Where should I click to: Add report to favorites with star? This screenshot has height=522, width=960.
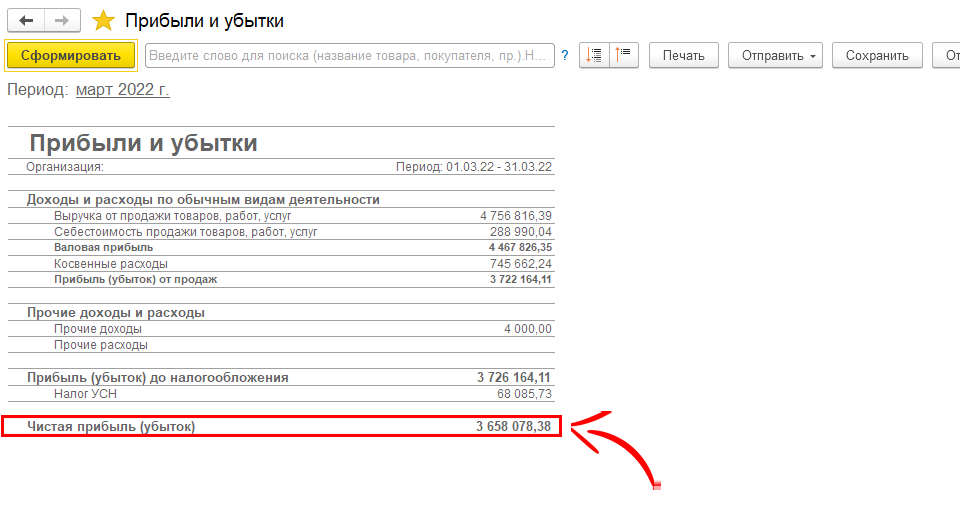(102, 21)
